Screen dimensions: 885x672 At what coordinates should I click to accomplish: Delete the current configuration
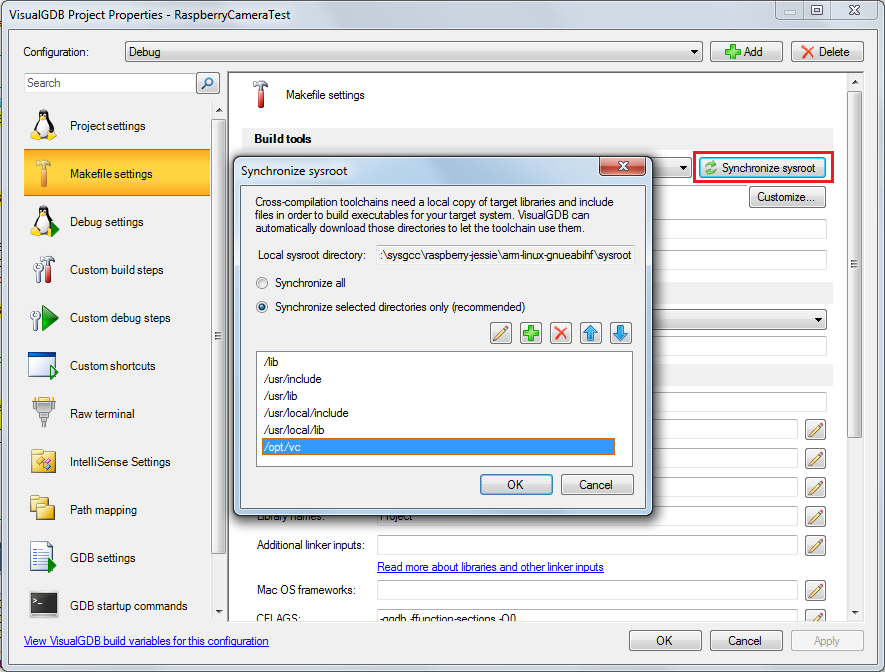click(827, 52)
